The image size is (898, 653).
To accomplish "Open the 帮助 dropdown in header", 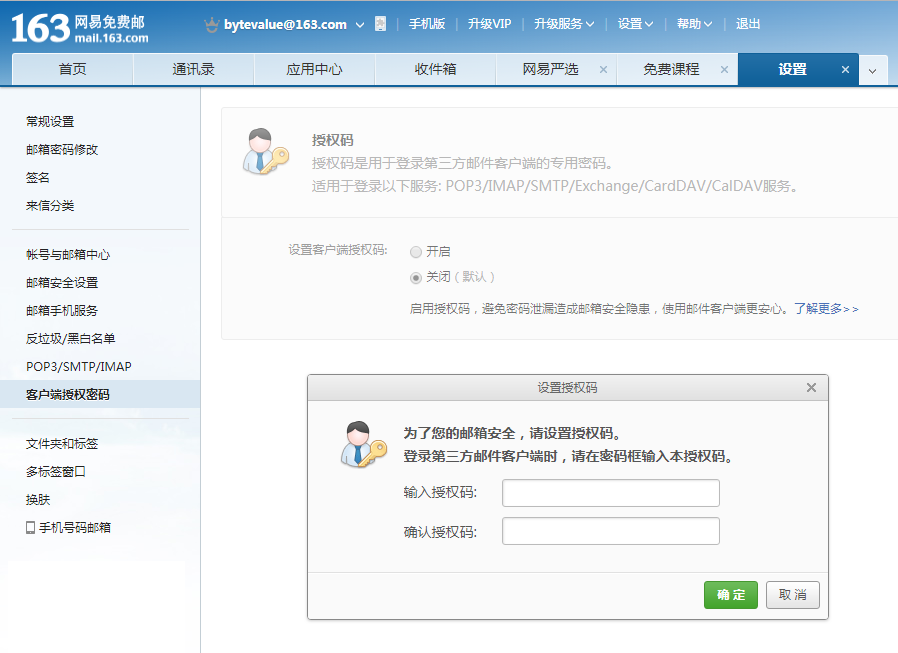I will pos(694,24).
